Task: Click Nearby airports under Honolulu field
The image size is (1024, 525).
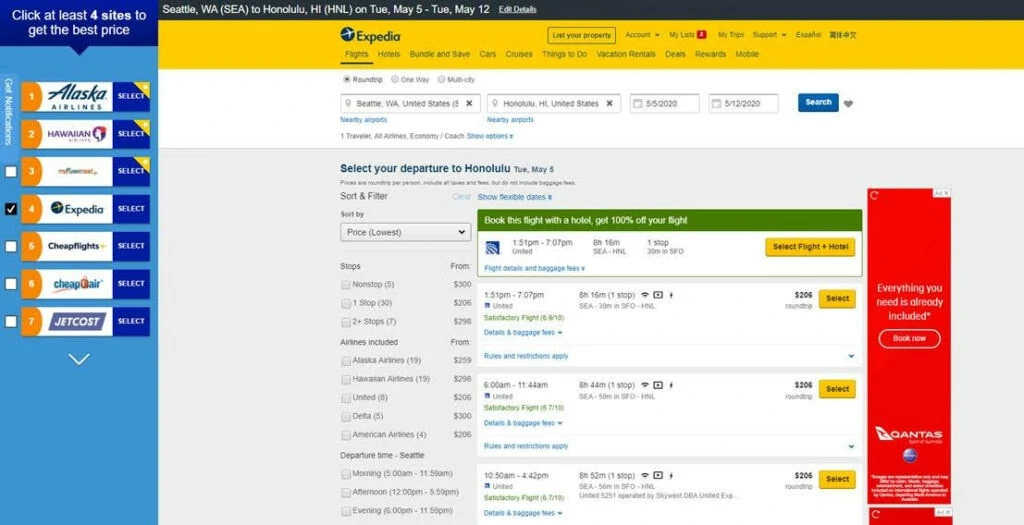Action: pyautogui.click(x=510, y=120)
